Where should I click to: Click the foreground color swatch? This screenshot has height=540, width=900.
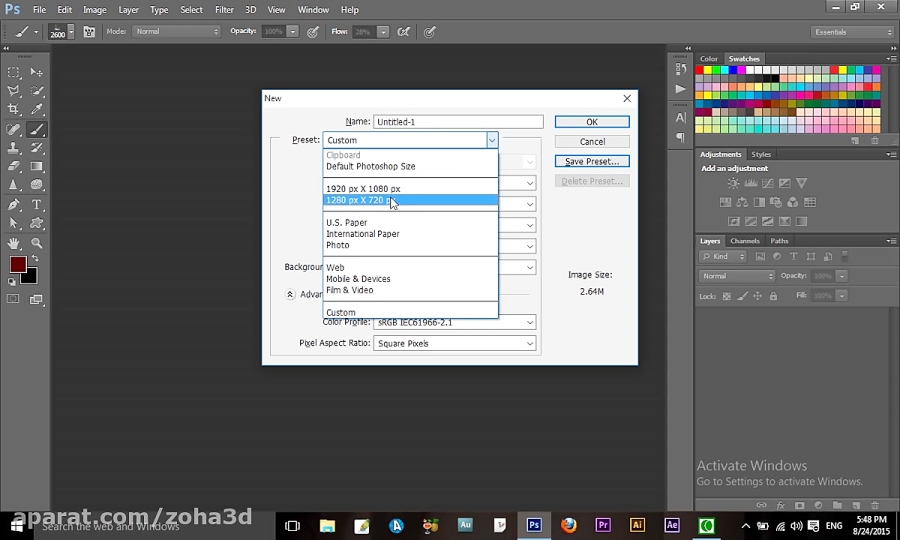(x=17, y=263)
